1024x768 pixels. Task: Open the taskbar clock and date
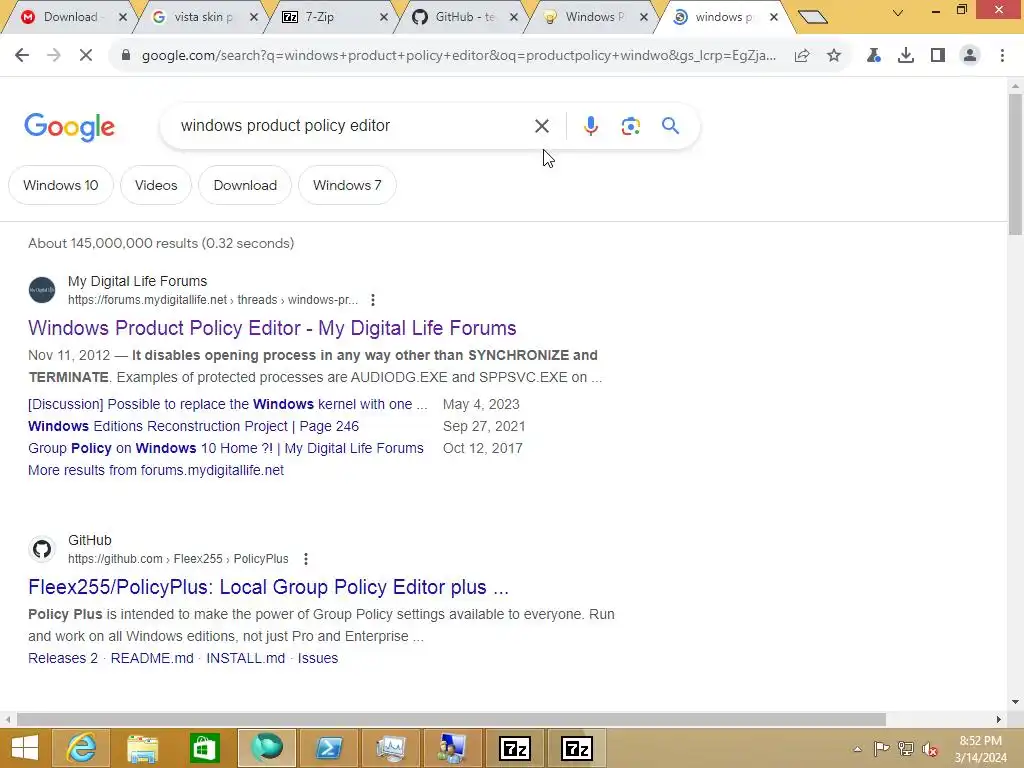(980, 749)
